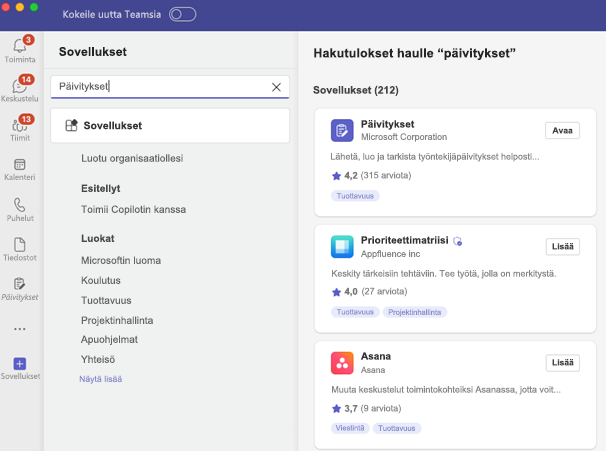
Task: Click the Päivitykset app title in results
Action: [x=387, y=124]
